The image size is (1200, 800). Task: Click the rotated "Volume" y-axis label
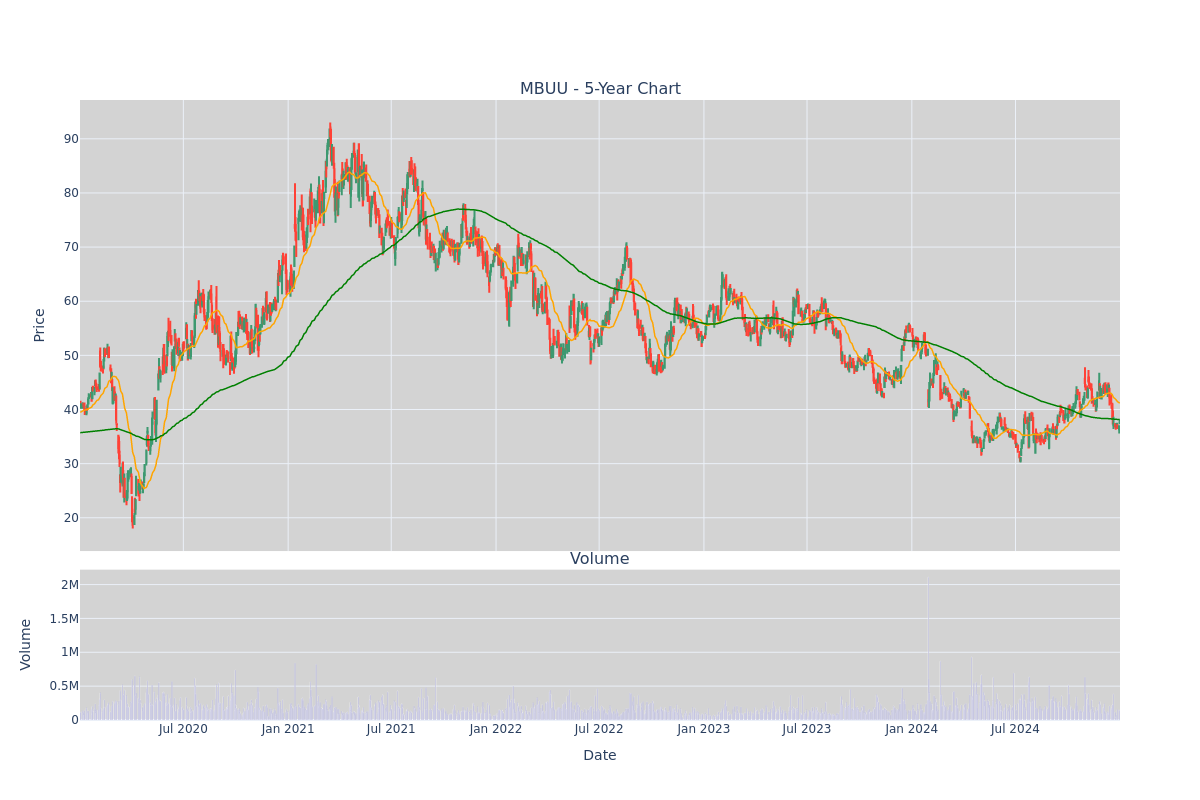tap(26, 644)
